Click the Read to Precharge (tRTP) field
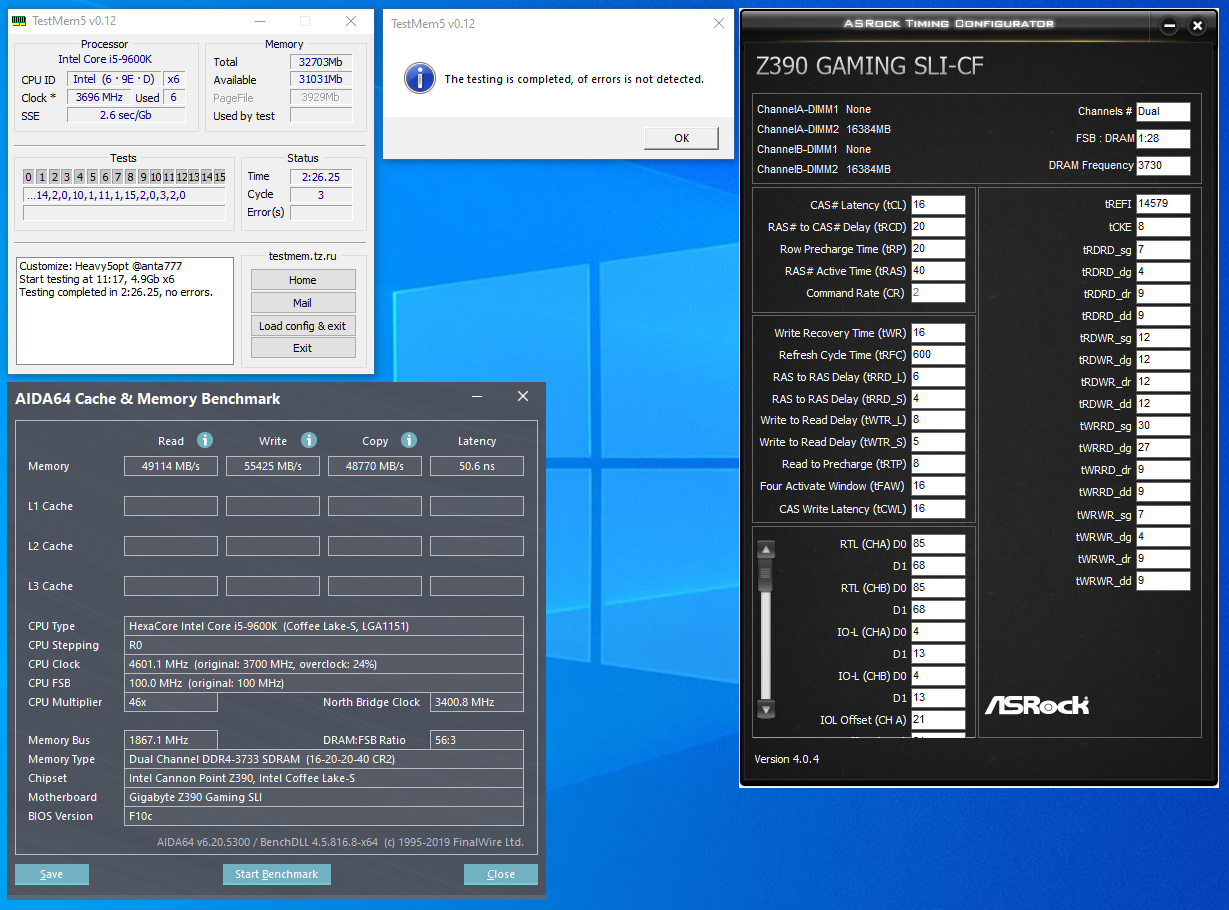 pyautogui.click(x=938, y=464)
